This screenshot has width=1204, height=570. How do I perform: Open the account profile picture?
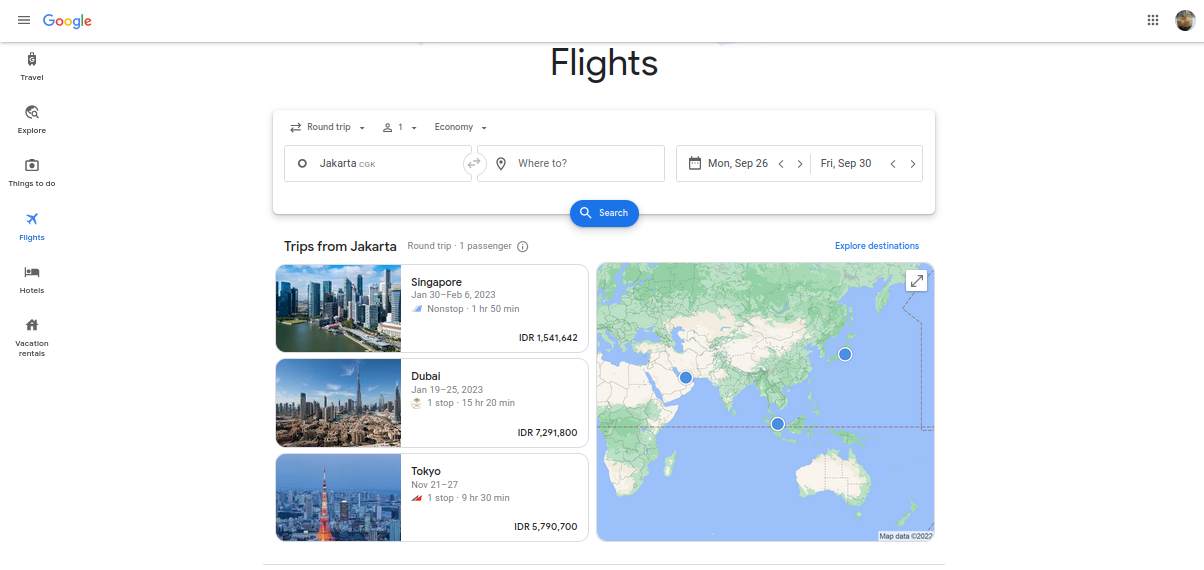(x=1185, y=20)
